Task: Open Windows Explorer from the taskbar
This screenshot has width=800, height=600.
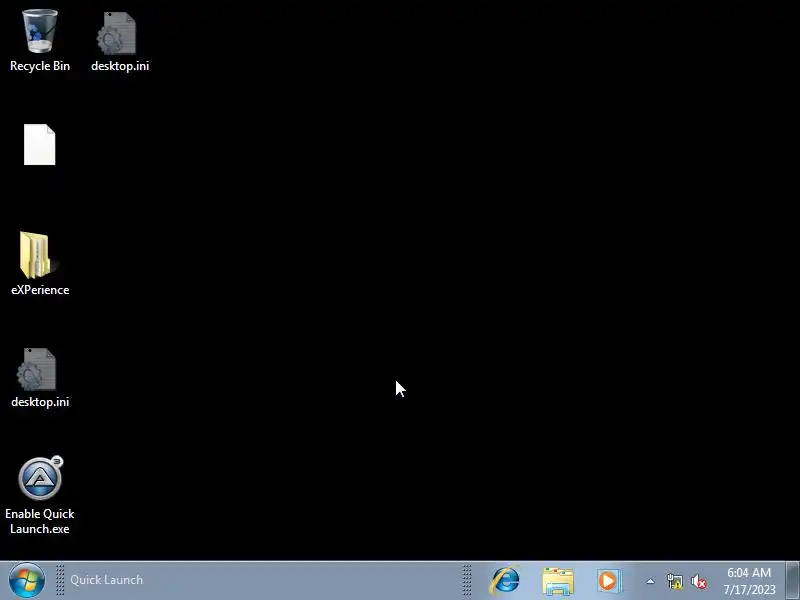Action: coord(558,581)
